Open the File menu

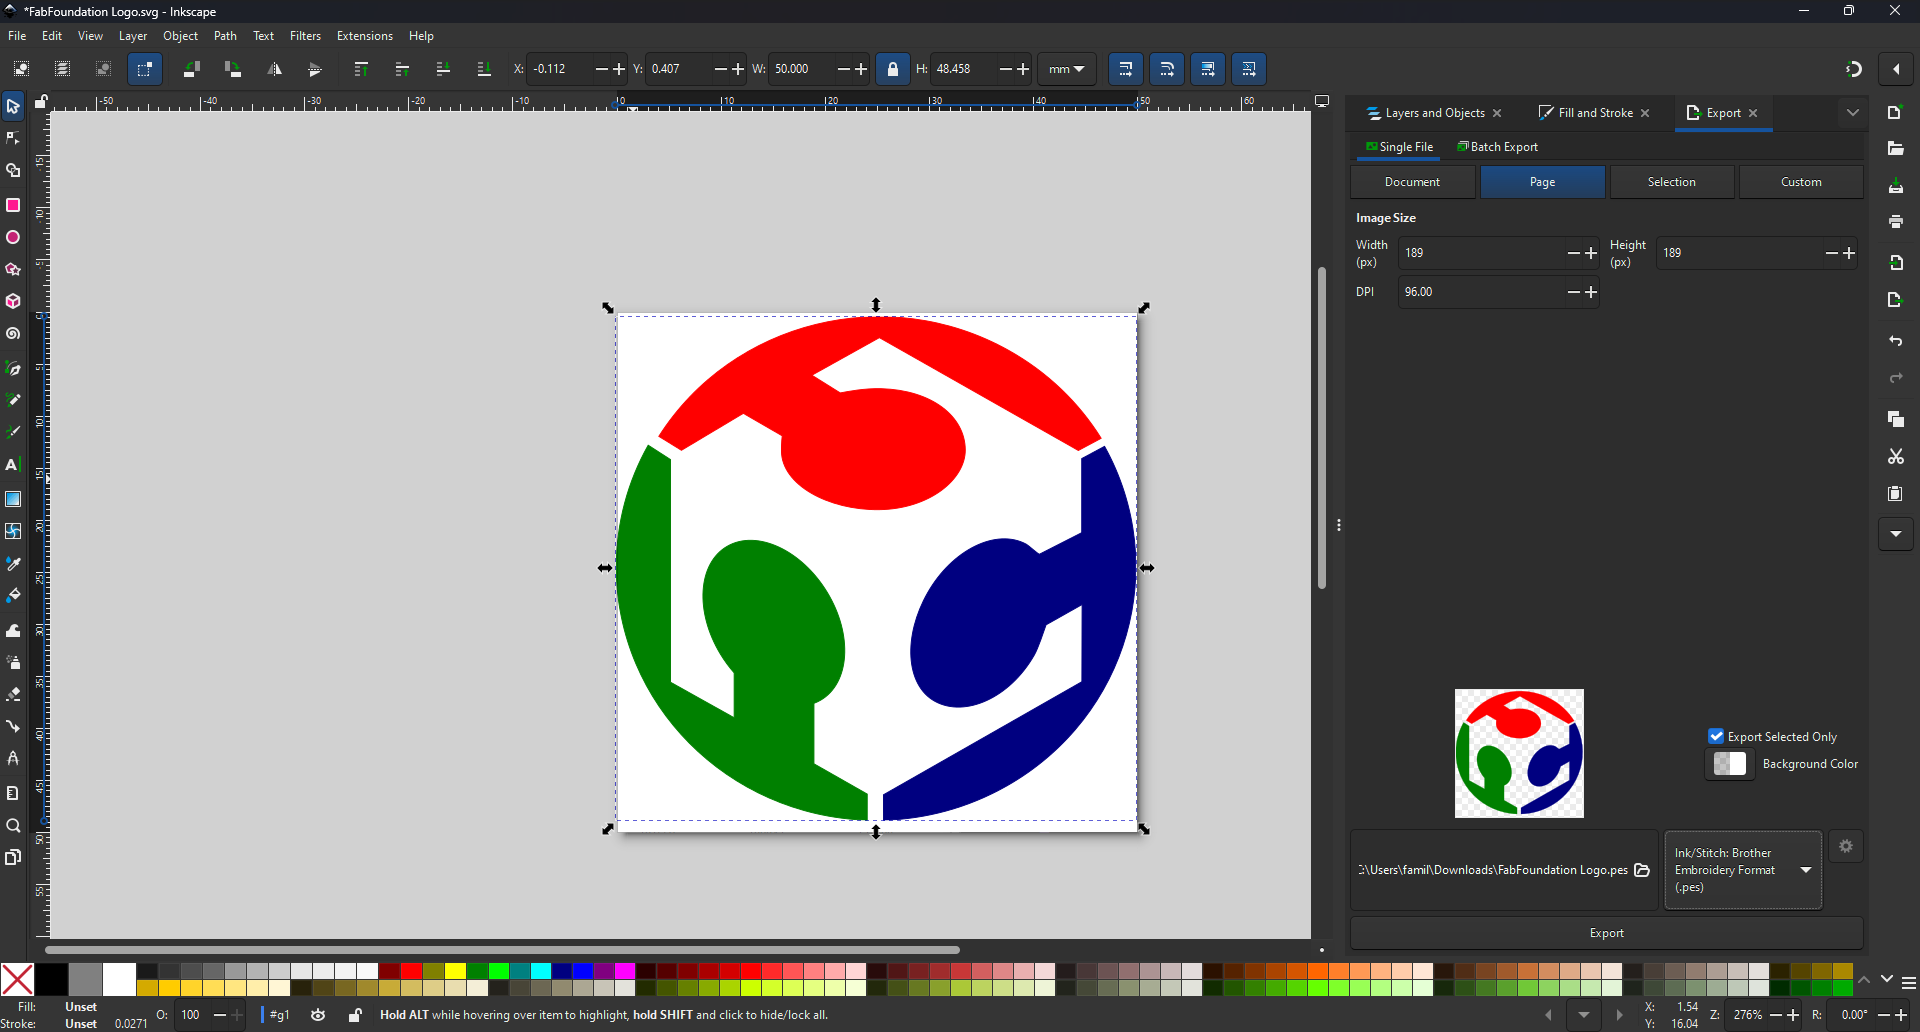click(x=17, y=36)
